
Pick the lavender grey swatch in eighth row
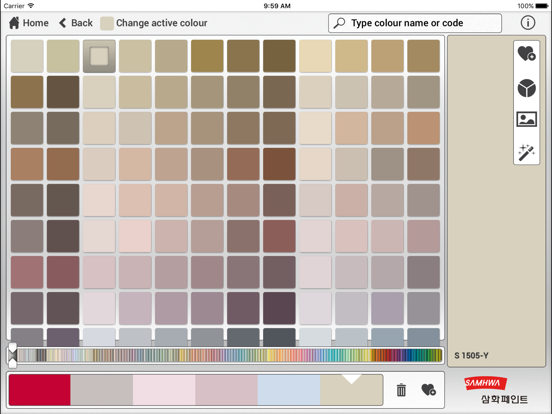click(387, 308)
